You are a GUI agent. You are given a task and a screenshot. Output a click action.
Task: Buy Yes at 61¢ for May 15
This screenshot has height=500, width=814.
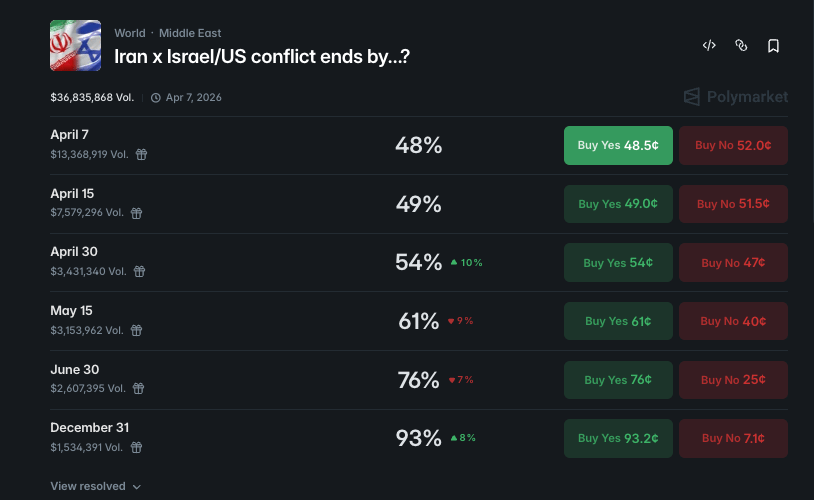click(618, 322)
